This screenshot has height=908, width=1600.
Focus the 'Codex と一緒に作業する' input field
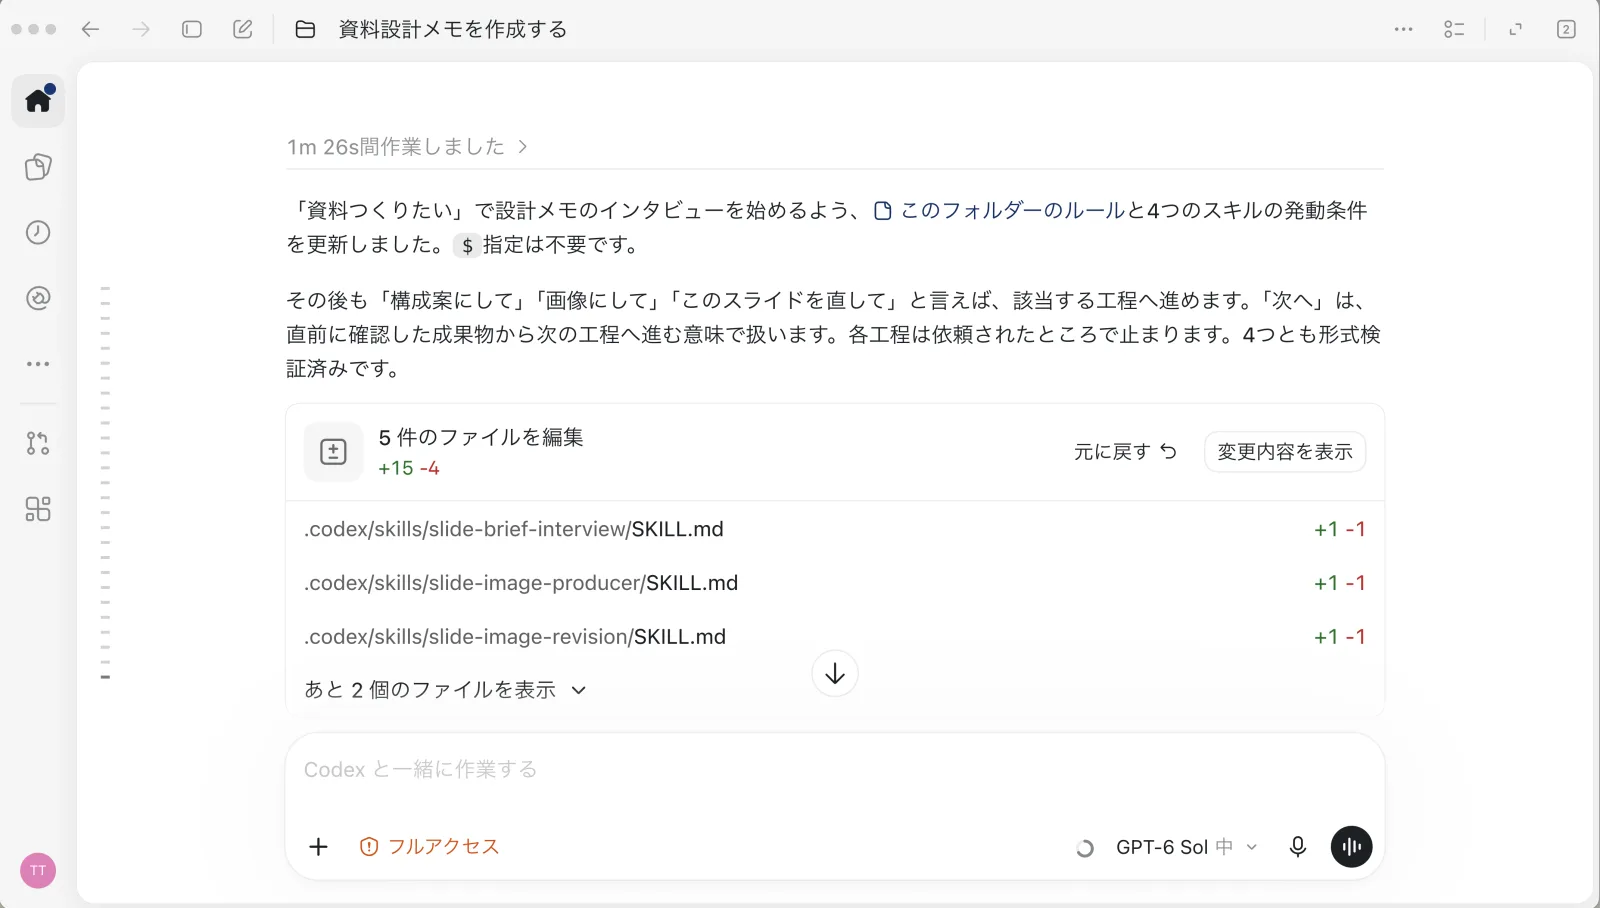coord(835,770)
